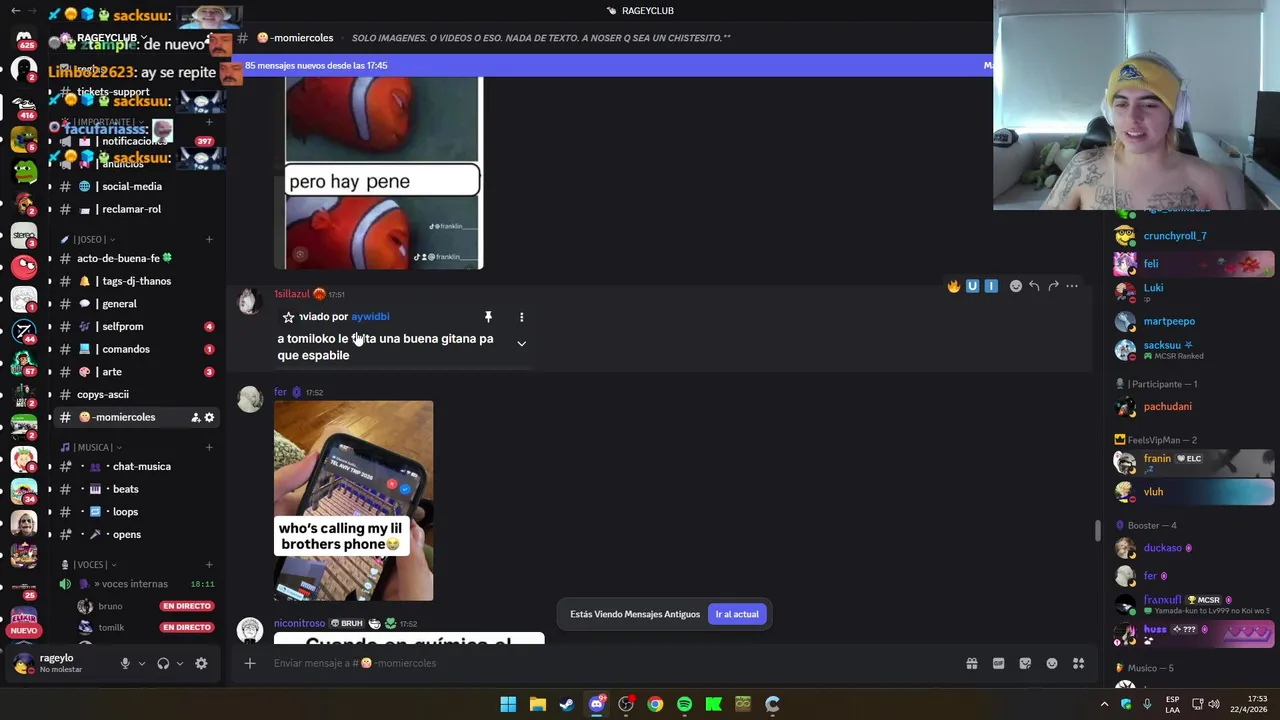This screenshot has width=1280, height=720.
Task: Open the social-media channel
Action: click(134, 186)
